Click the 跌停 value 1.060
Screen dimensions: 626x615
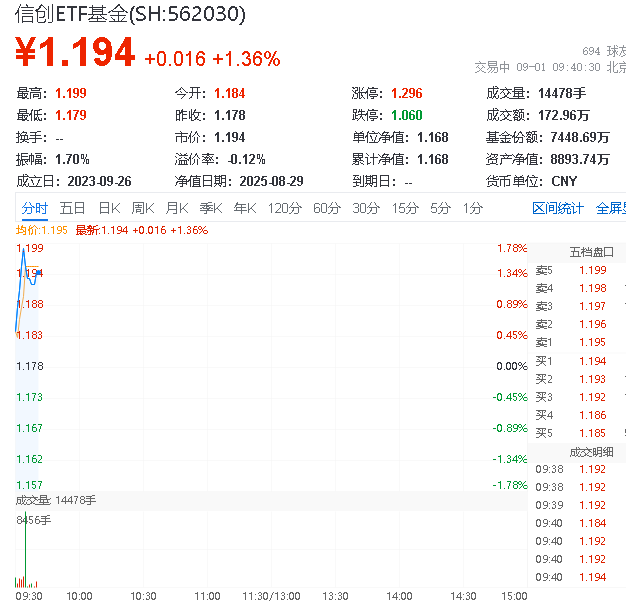pyautogui.click(x=406, y=115)
